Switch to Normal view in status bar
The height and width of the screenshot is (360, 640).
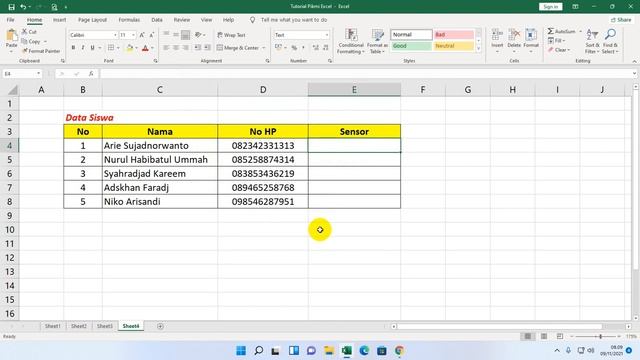point(528,336)
